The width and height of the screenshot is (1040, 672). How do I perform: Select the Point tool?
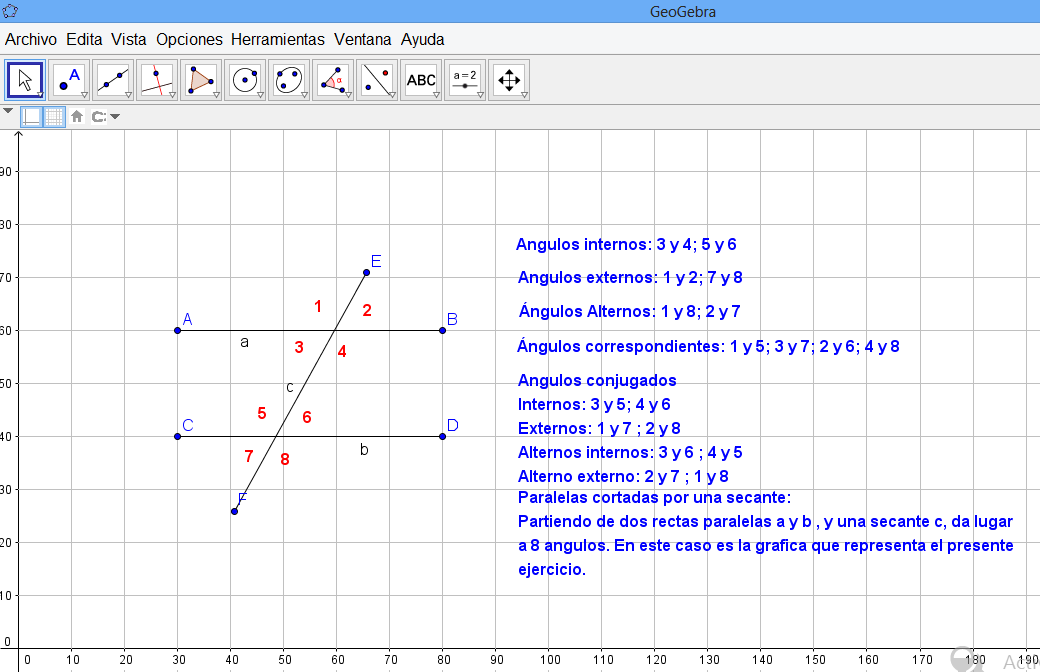tap(68, 80)
